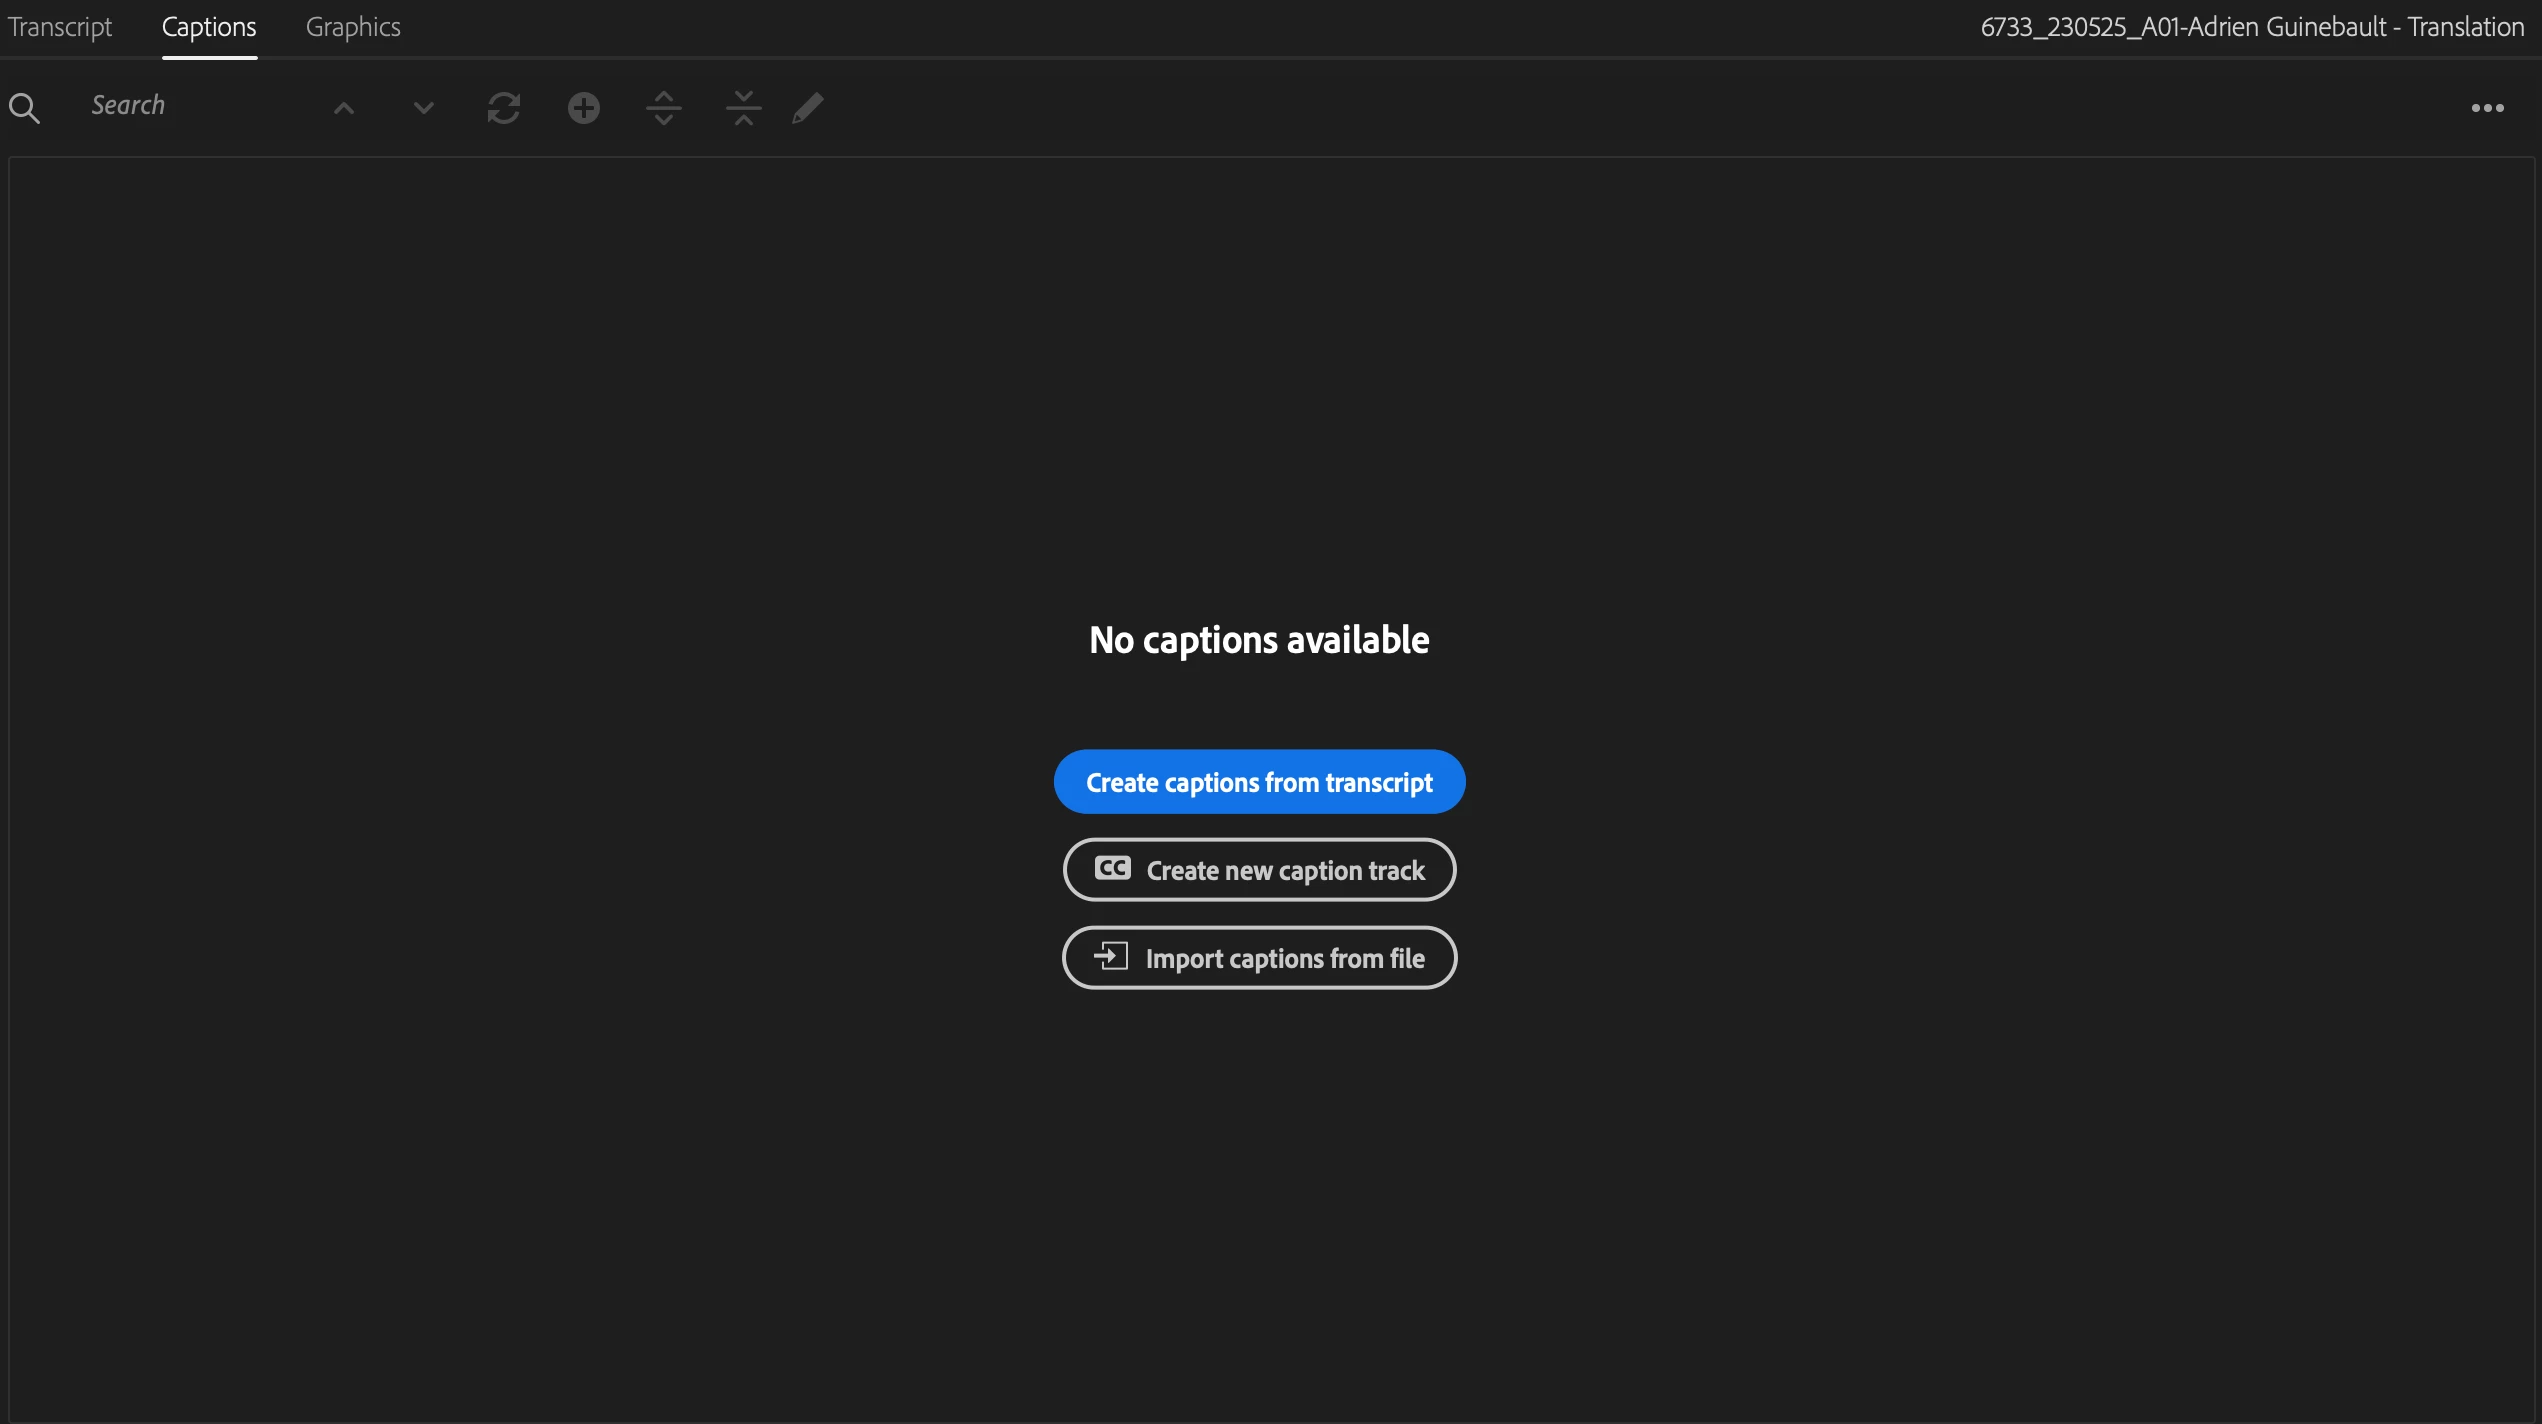
Task: Click the No captions available heading
Action: pyautogui.click(x=1259, y=640)
